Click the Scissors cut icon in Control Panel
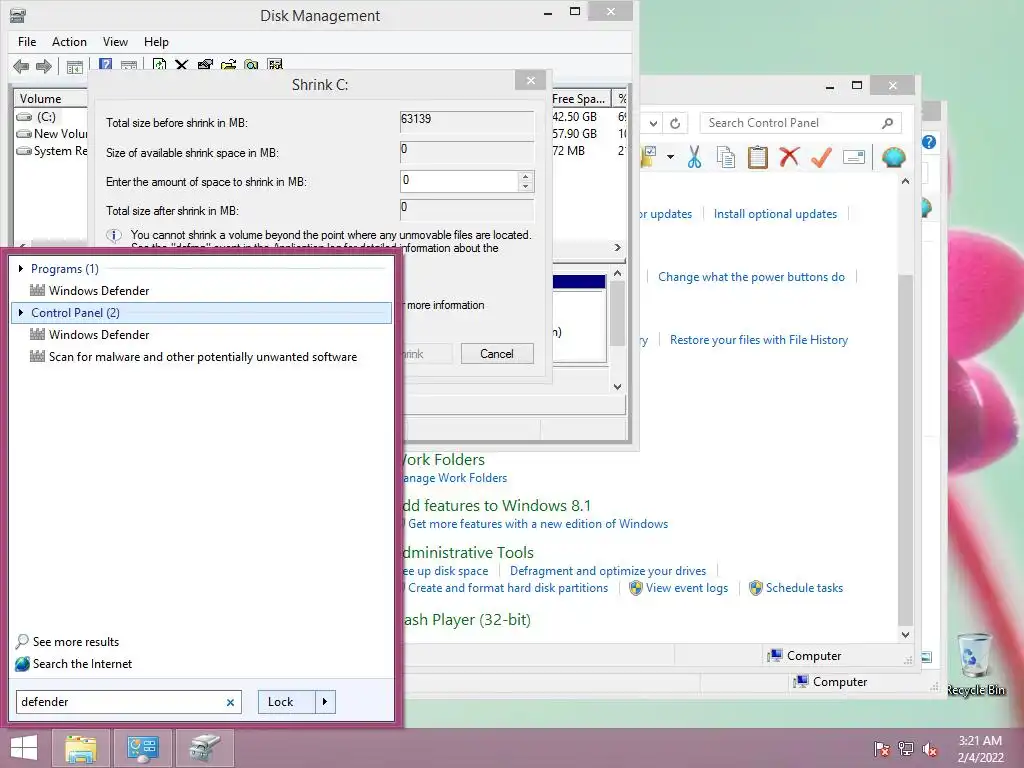Image resolution: width=1024 pixels, height=768 pixels. [694, 157]
